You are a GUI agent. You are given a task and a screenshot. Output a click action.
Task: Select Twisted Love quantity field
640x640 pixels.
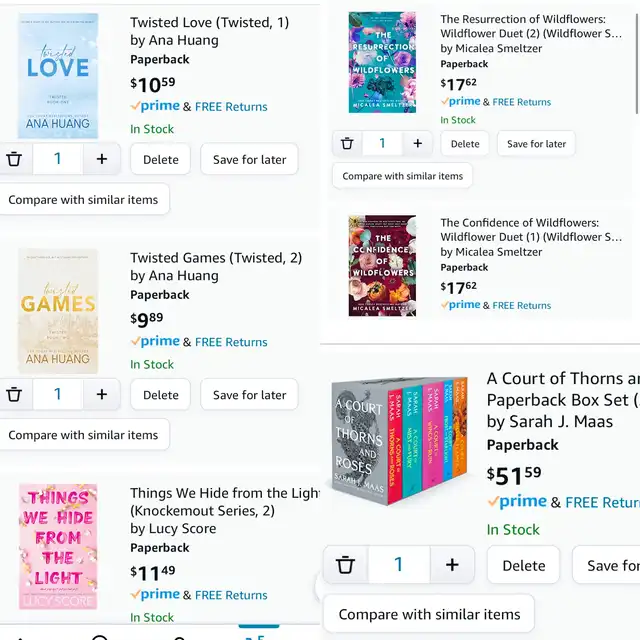[57, 159]
